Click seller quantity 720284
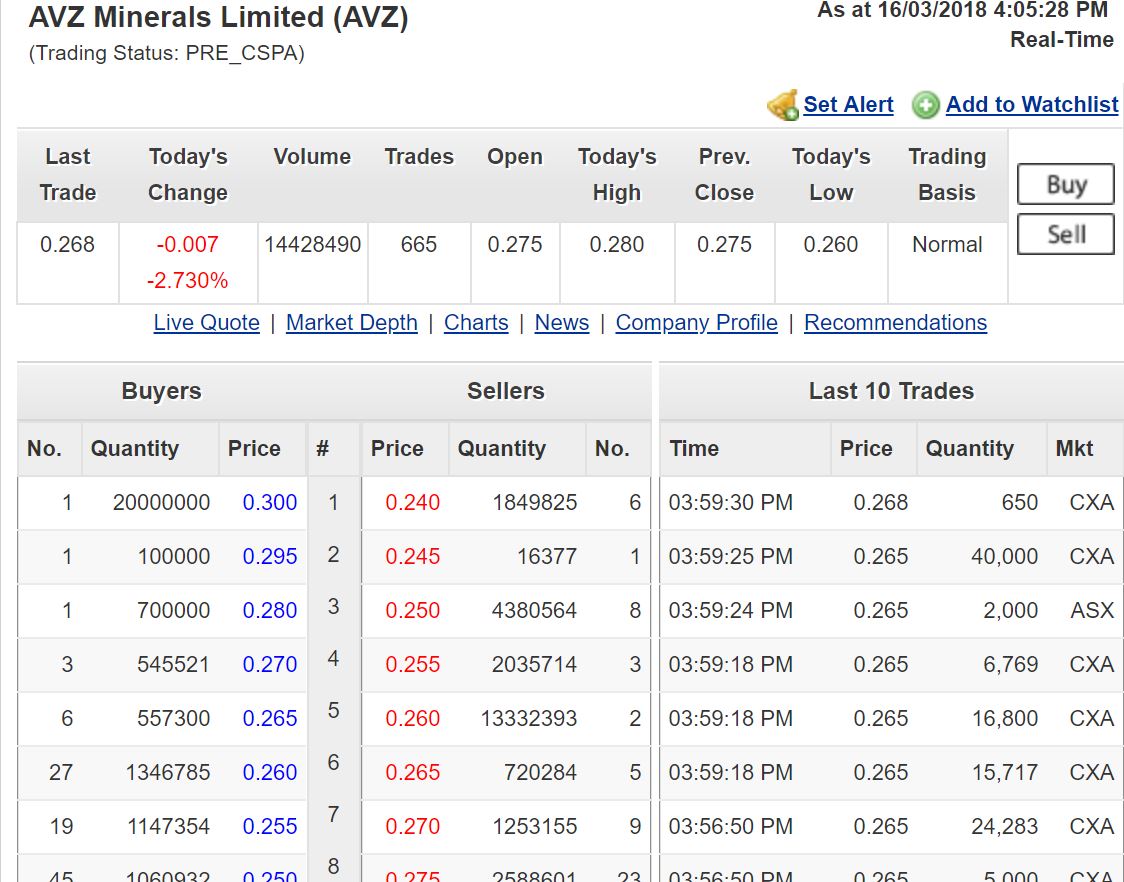This screenshot has height=882, width=1124. pos(540,772)
